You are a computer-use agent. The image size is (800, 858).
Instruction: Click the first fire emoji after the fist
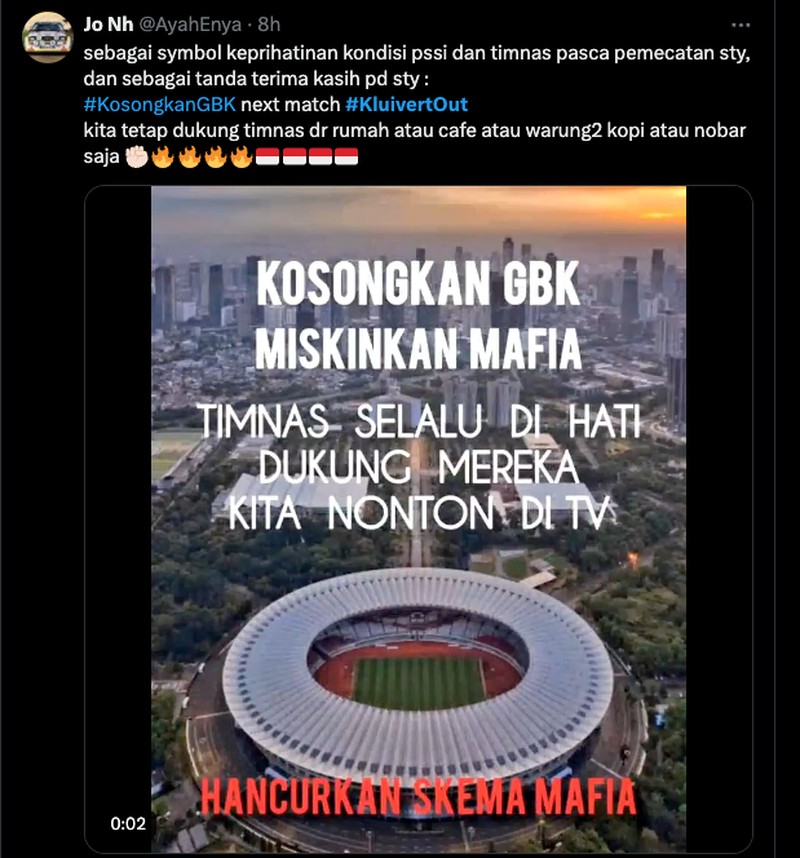[x=163, y=157]
